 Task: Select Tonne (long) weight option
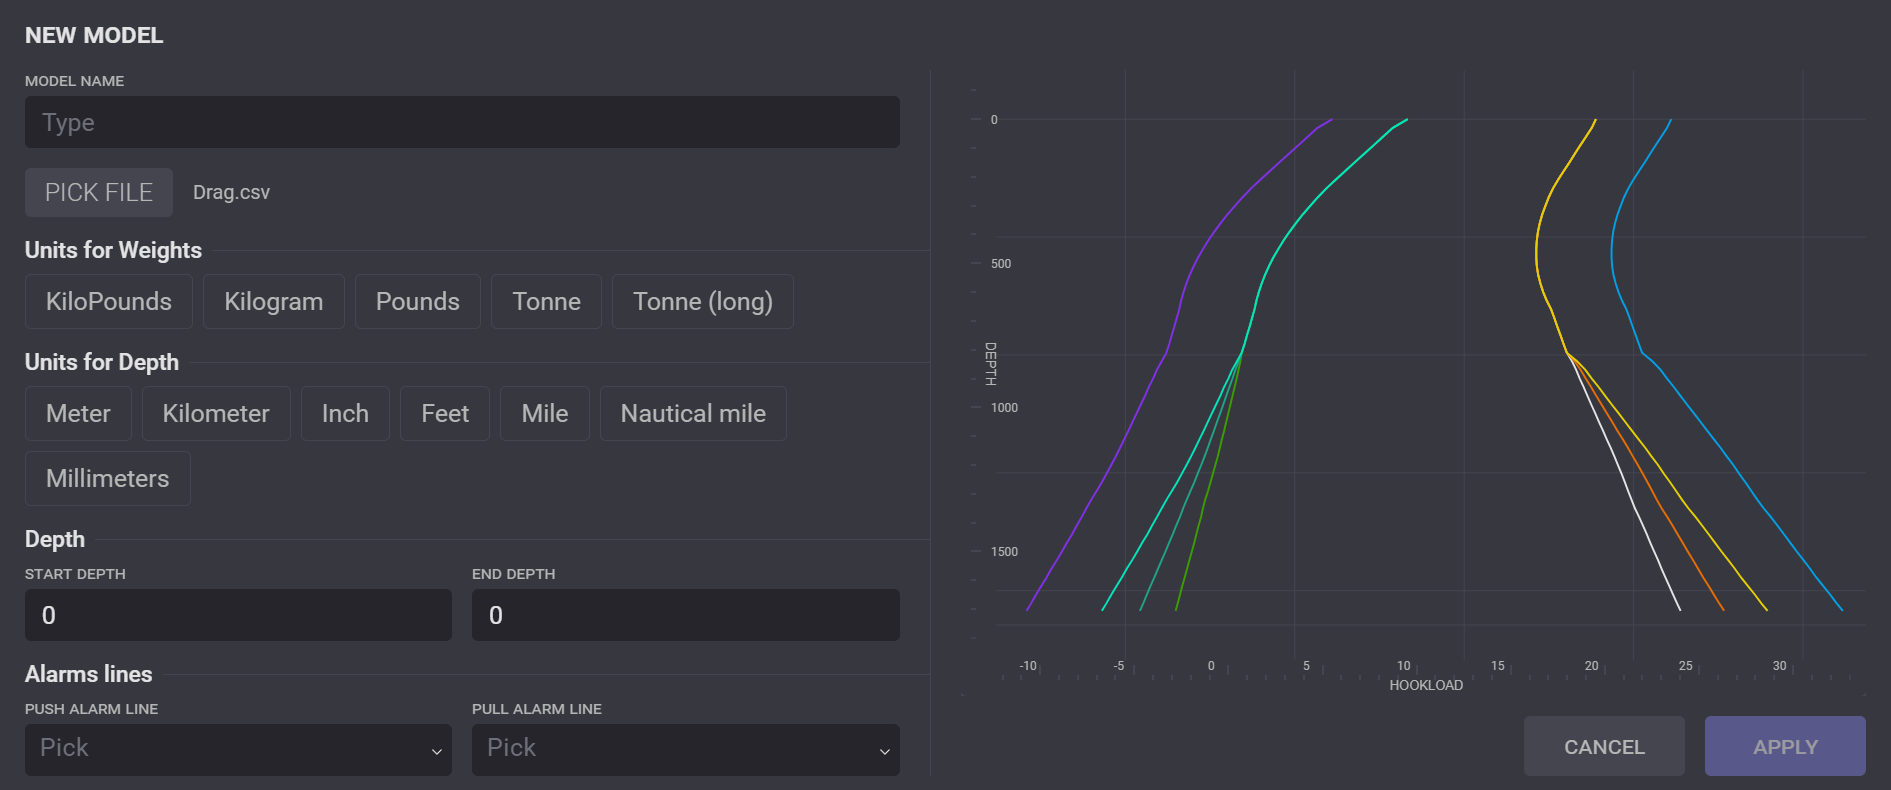click(702, 302)
